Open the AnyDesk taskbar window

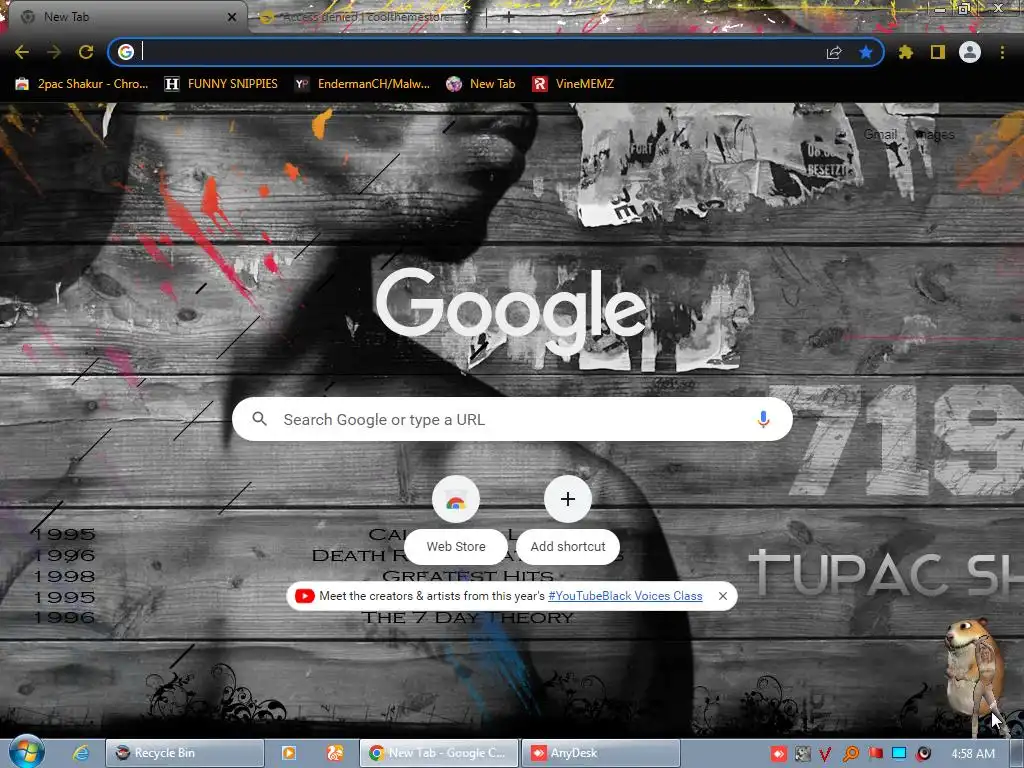pyautogui.click(x=601, y=753)
